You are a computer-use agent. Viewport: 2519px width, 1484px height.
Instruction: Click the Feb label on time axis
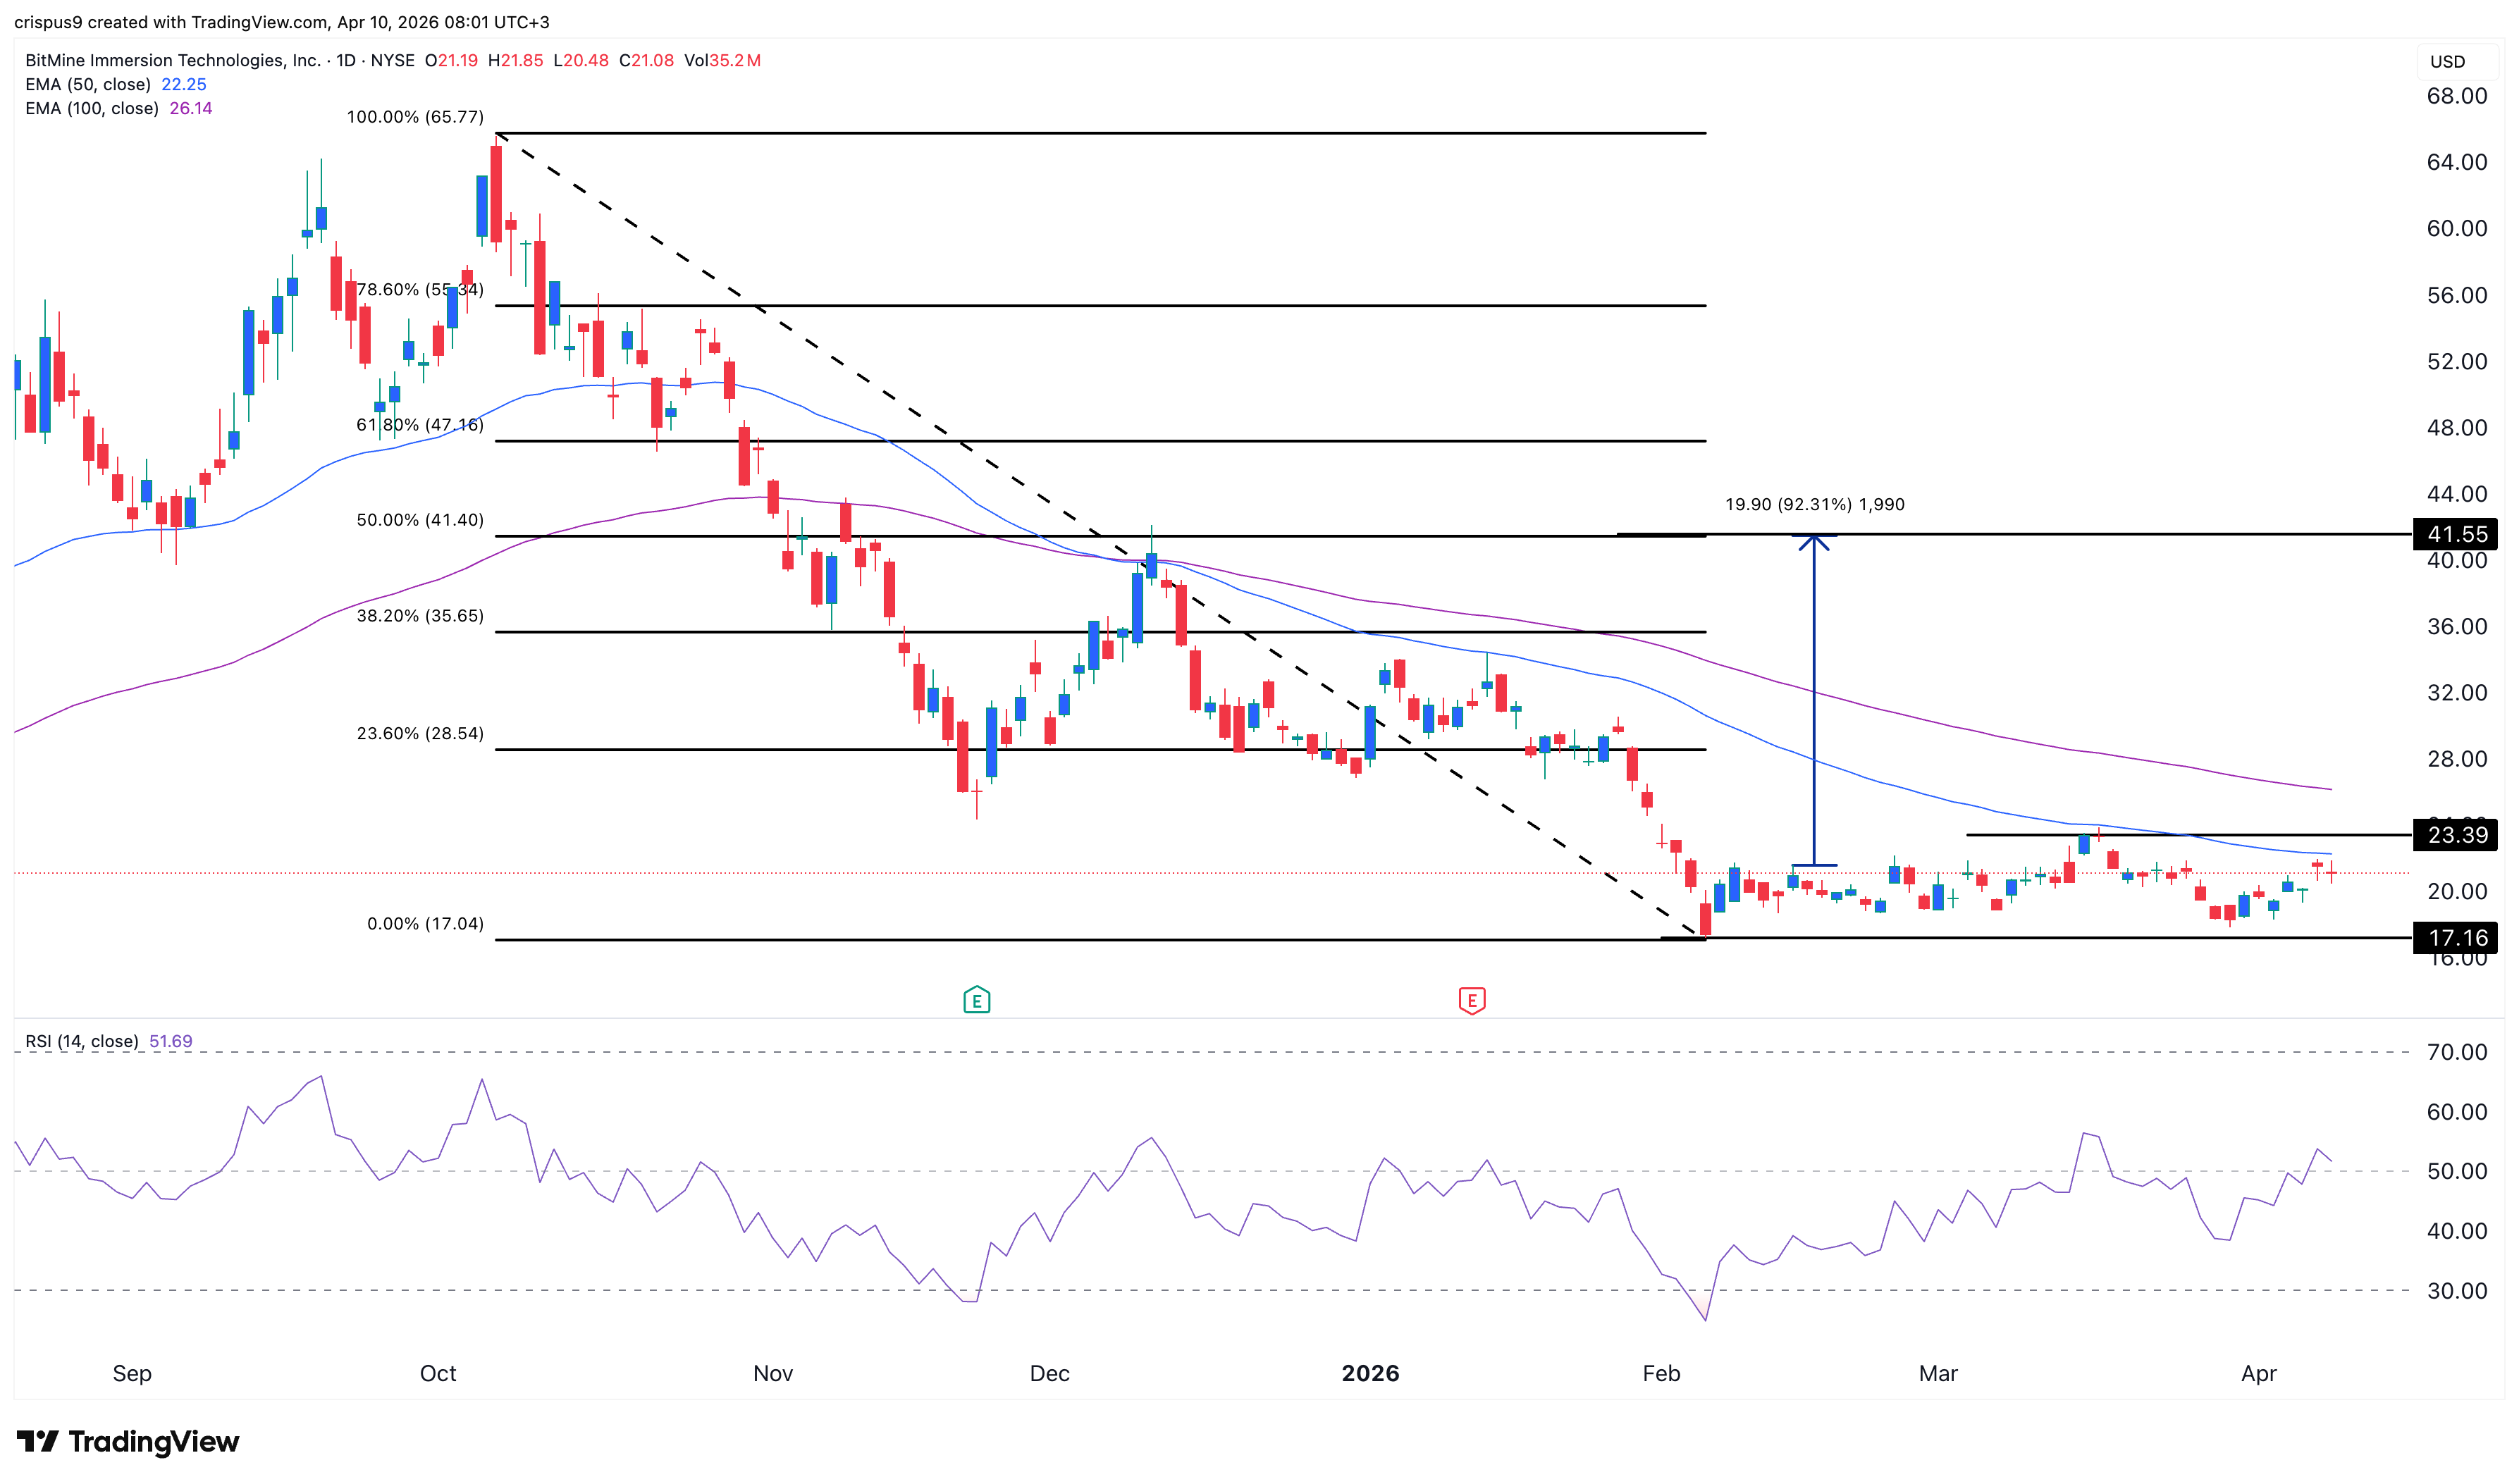(1661, 1373)
